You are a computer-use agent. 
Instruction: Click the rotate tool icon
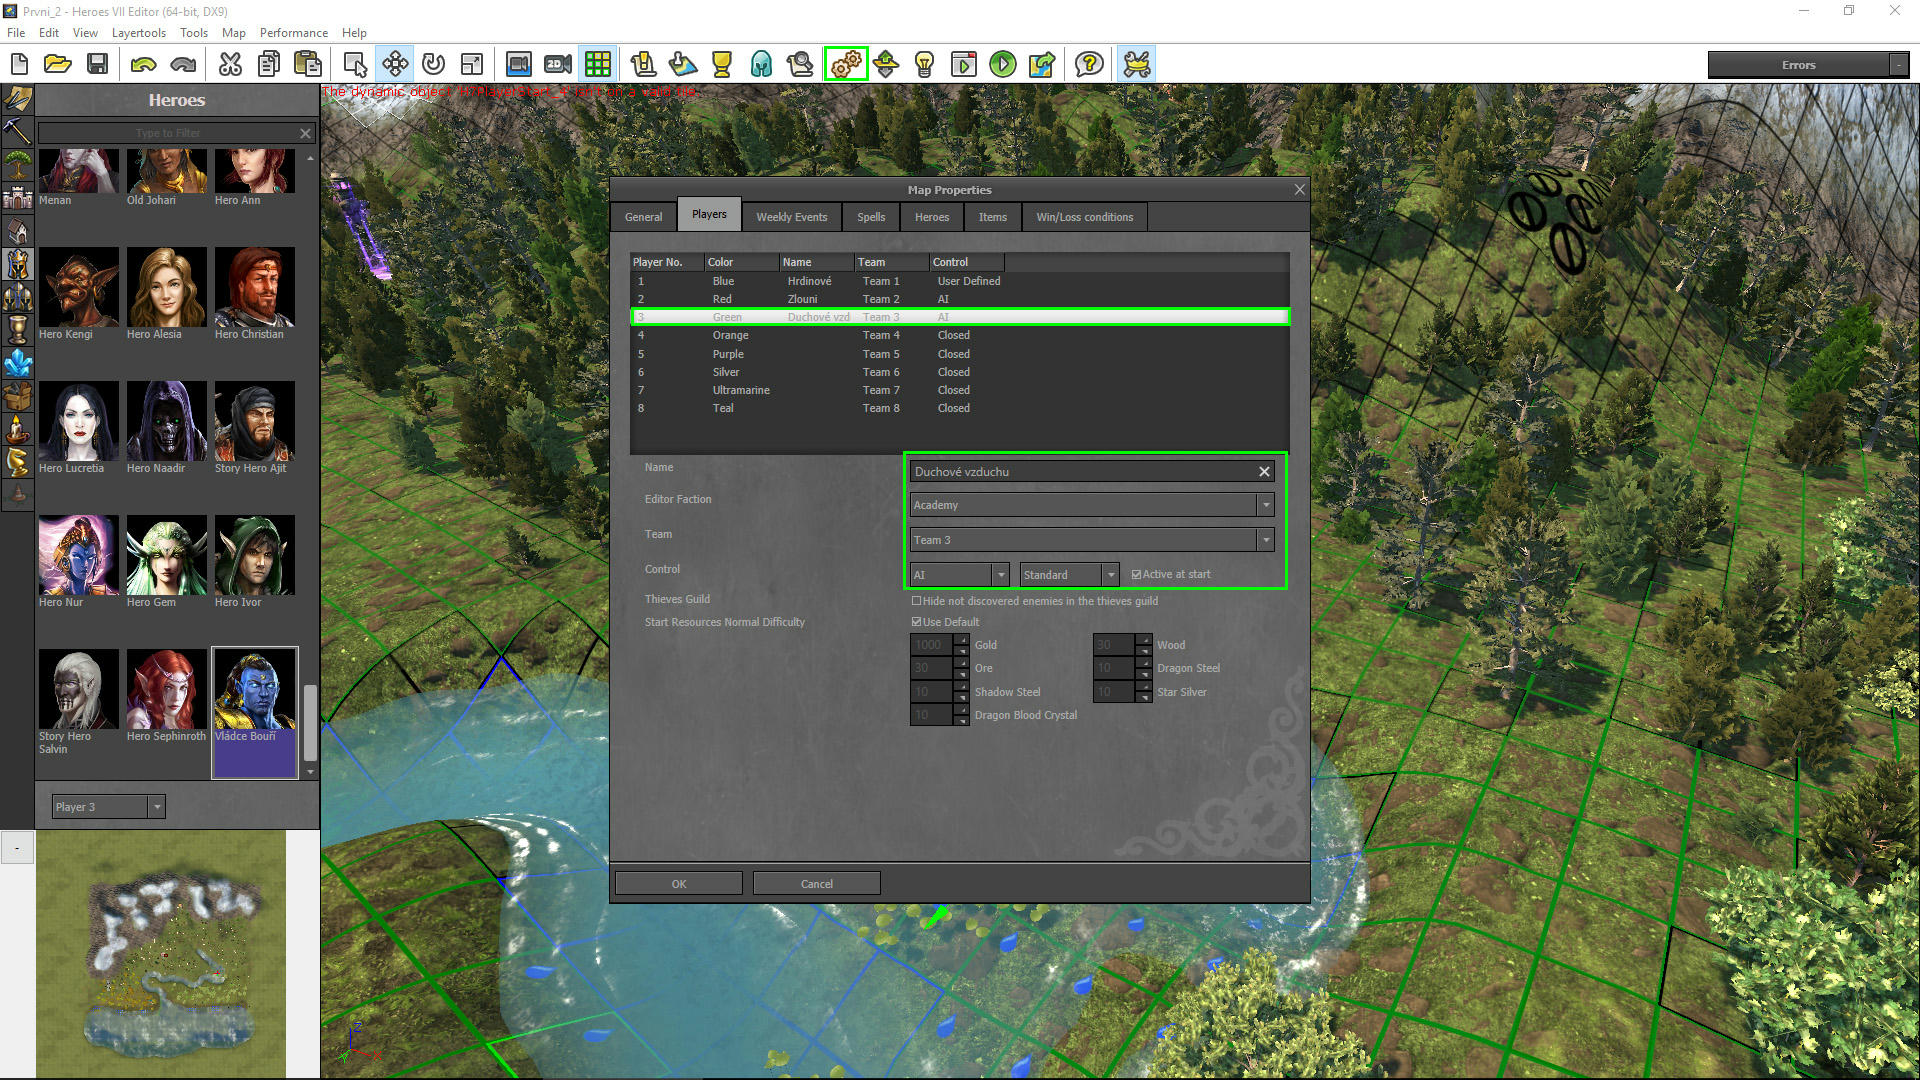pyautogui.click(x=433, y=65)
